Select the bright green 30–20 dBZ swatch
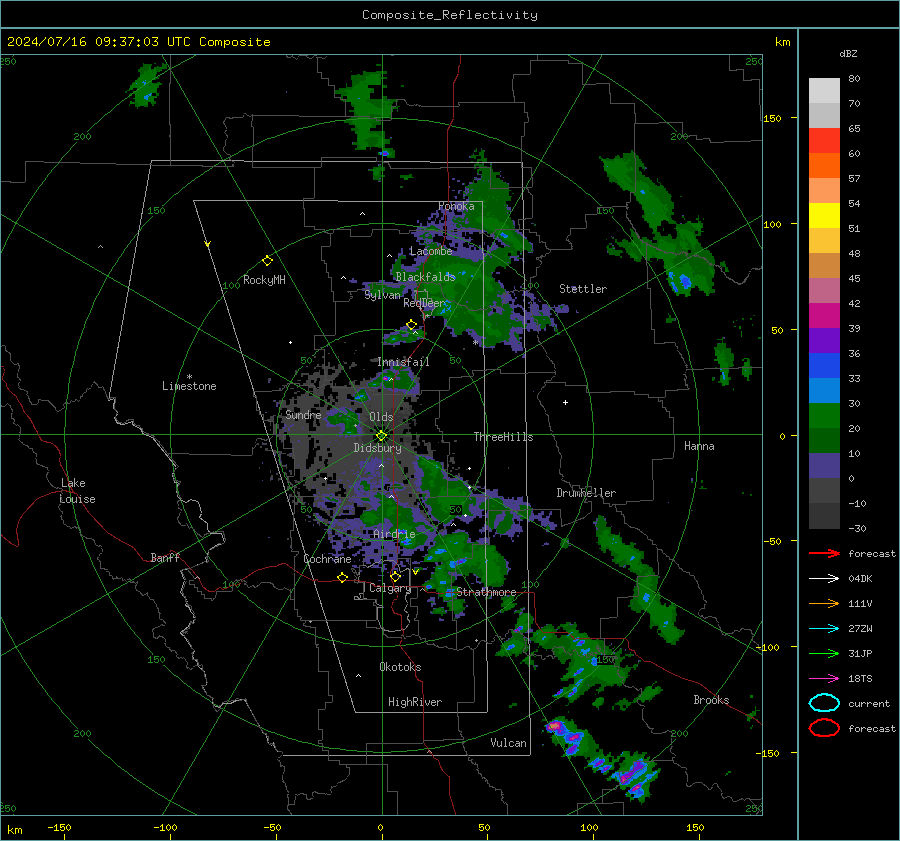This screenshot has height=841, width=900. [x=824, y=416]
